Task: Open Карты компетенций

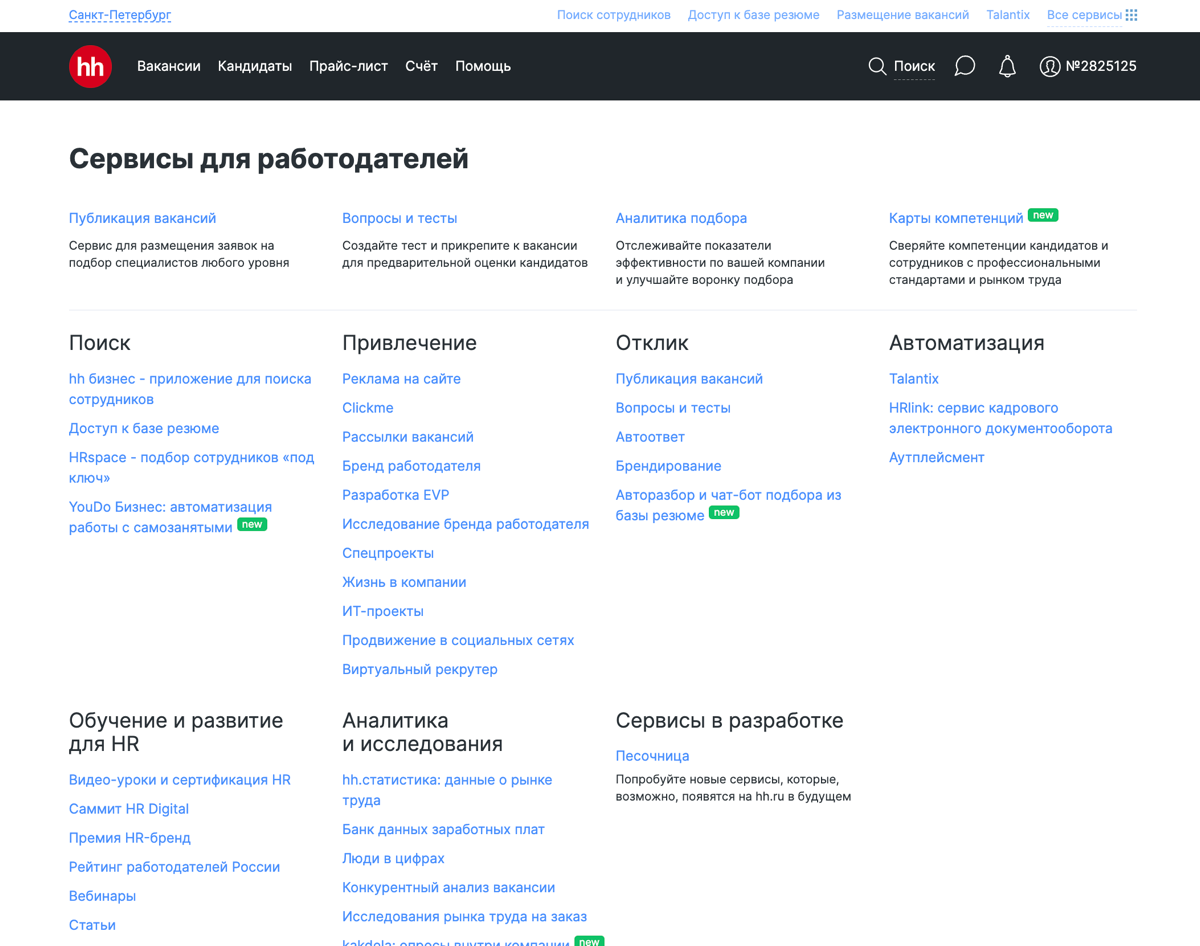Action: pos(956,218)
